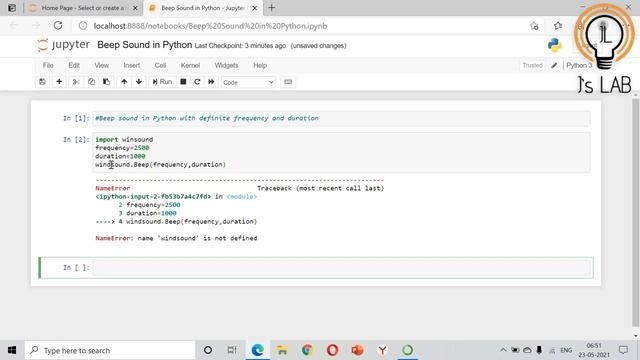Open the favorites list icon
The image size is (640, 360).
pyautogui.click(x=558, y=26)
